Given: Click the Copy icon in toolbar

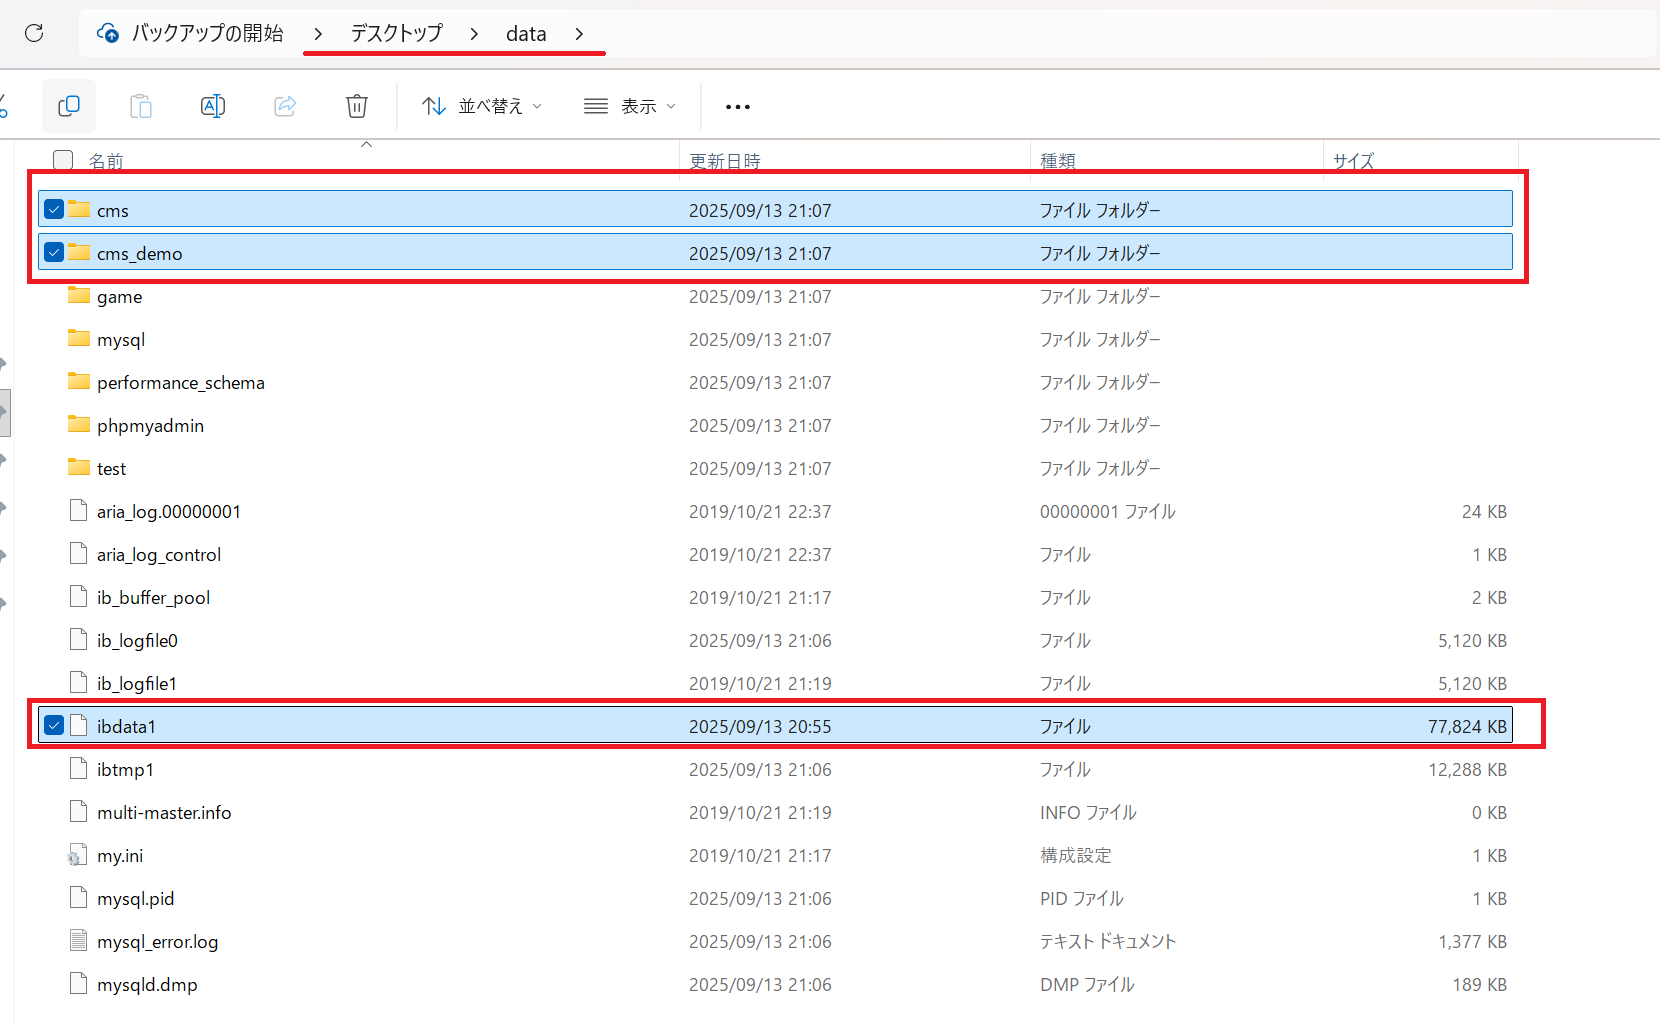Looking at the screenshot, I should pyautogui.click(x=69, y=106).
